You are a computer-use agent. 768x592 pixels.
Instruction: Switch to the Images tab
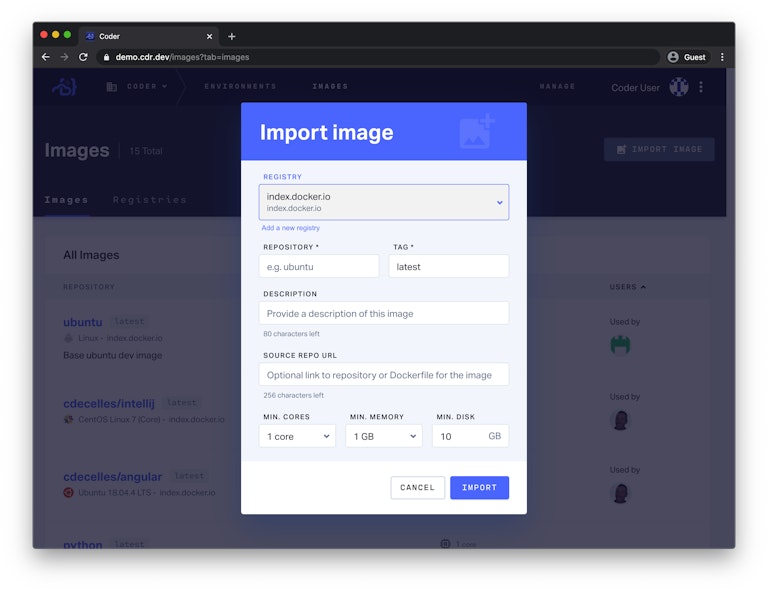tap(66, 200)
